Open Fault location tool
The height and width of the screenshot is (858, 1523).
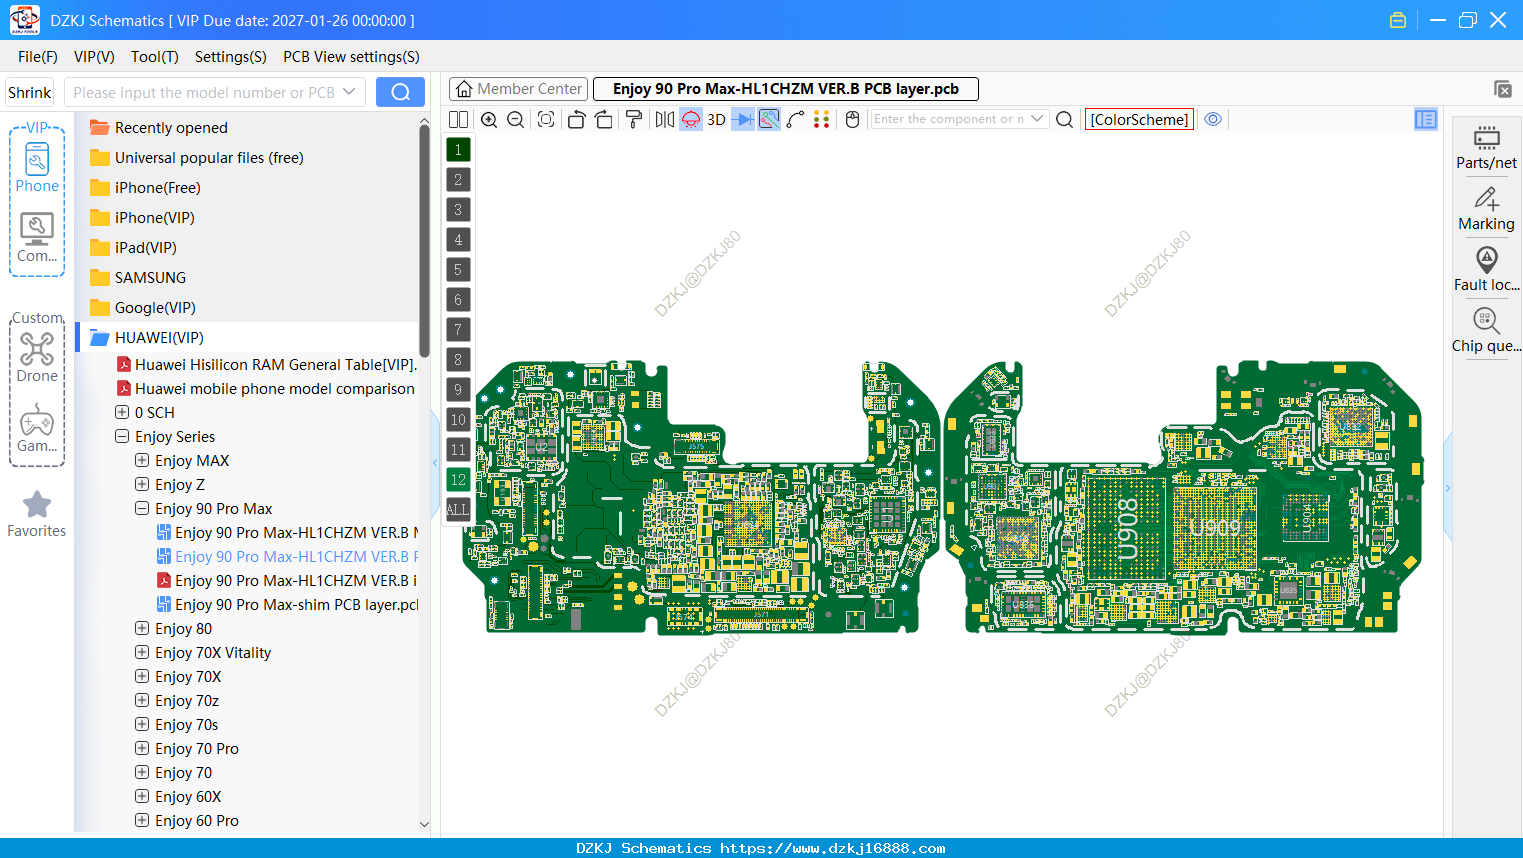(x=1486, y=270)
